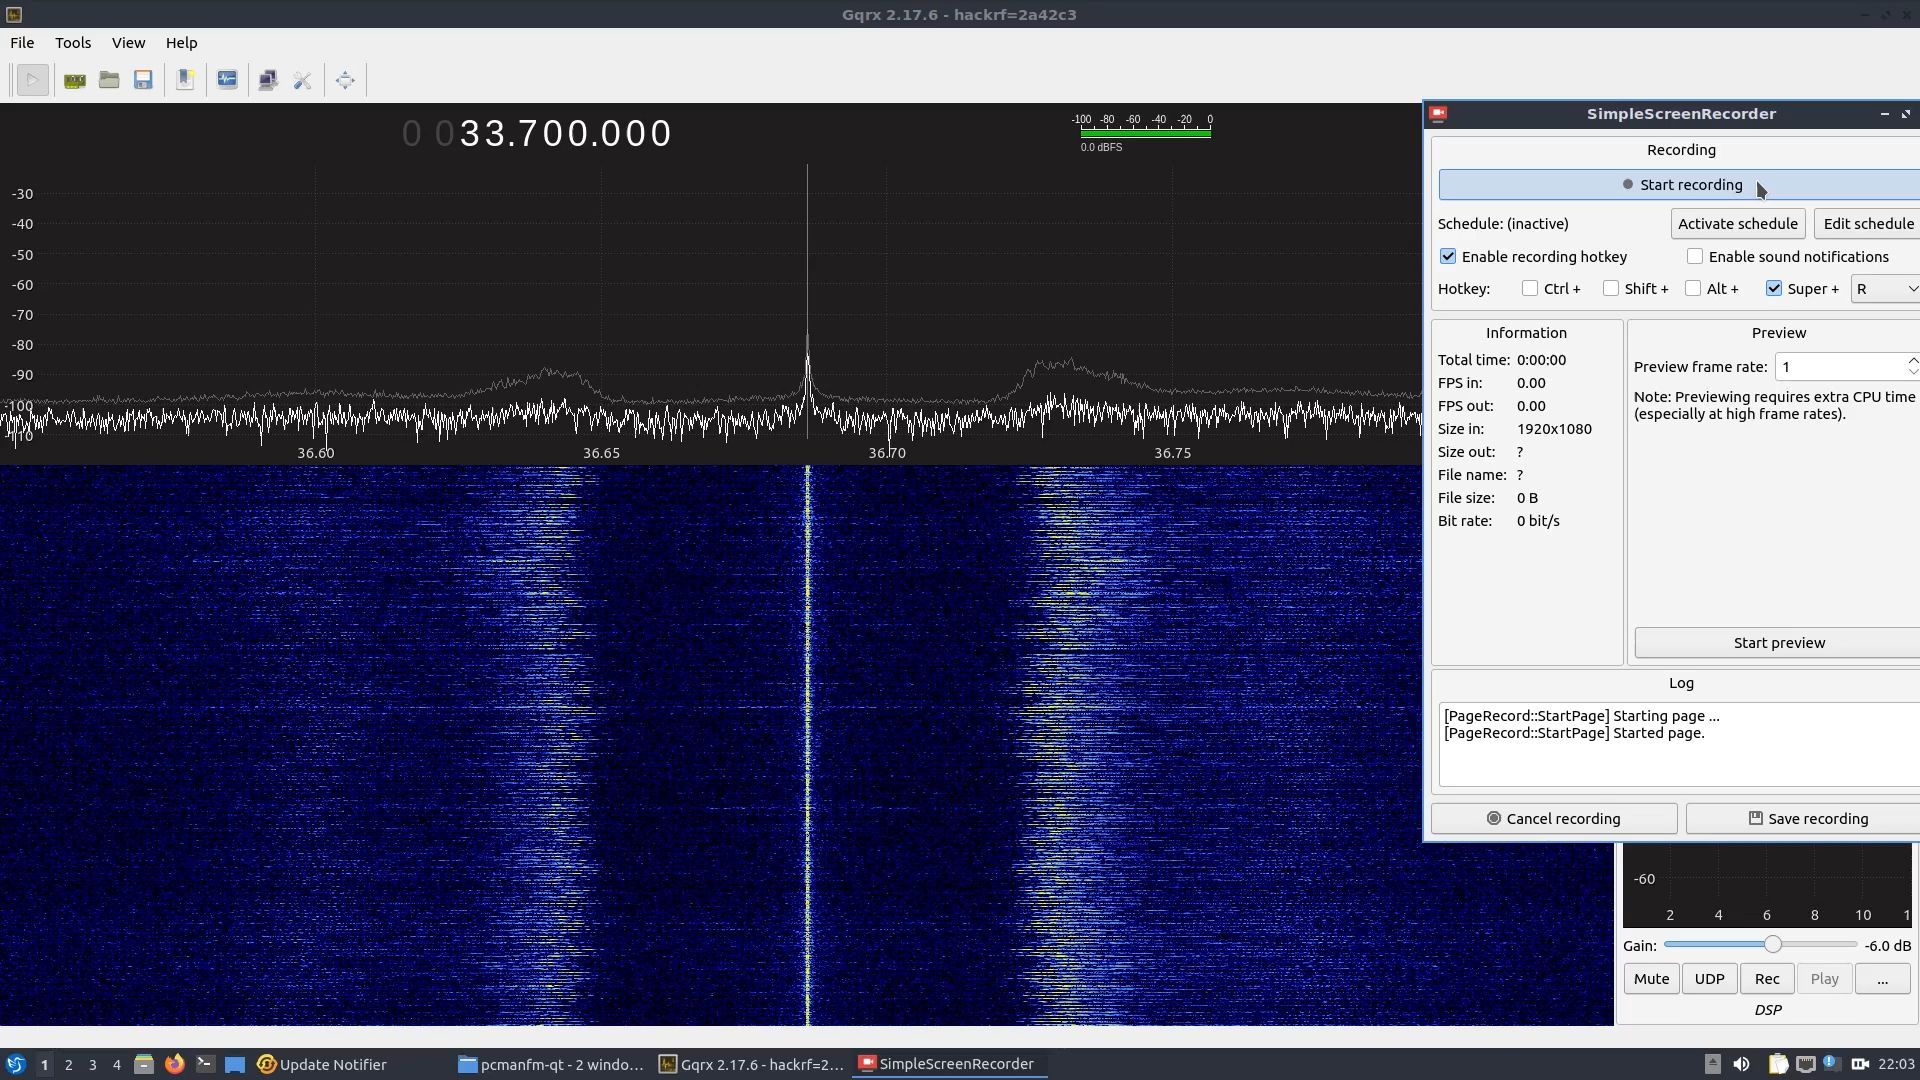Click the remote control computers icon
The height and width of the screenshot is (1080, 1920).
click(267, 81)
